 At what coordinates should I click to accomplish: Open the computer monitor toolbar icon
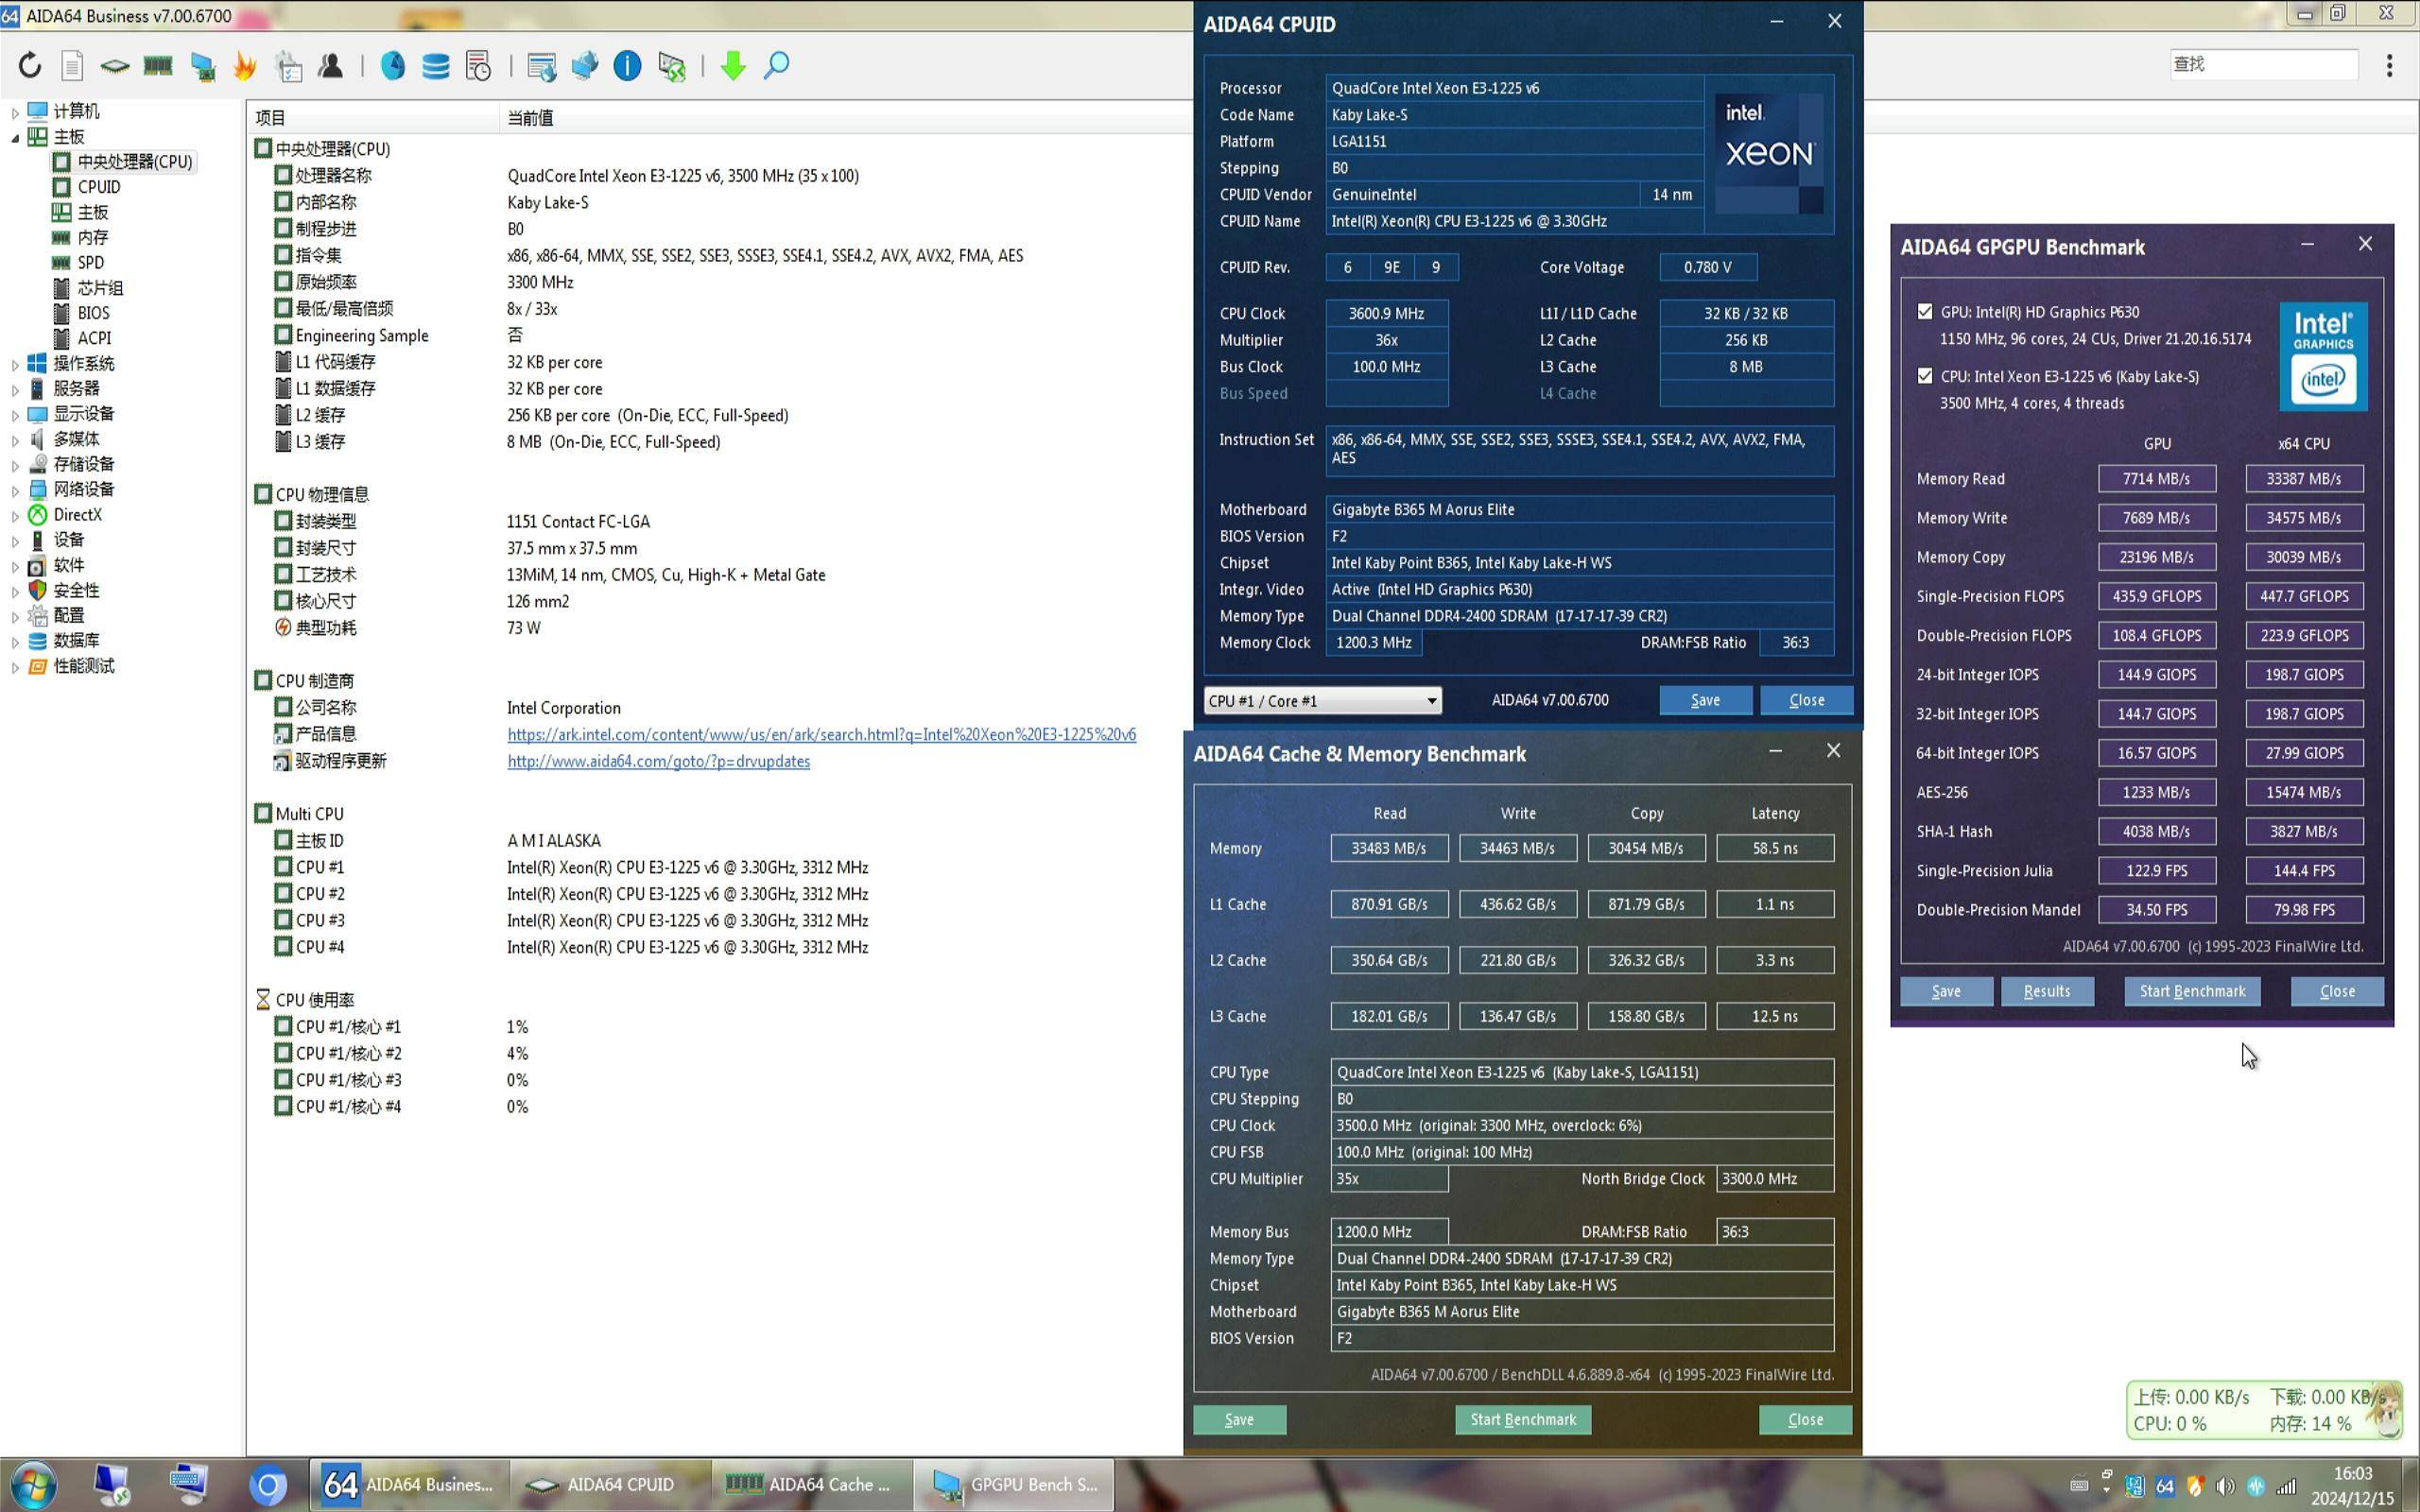(x=203, y=66)
